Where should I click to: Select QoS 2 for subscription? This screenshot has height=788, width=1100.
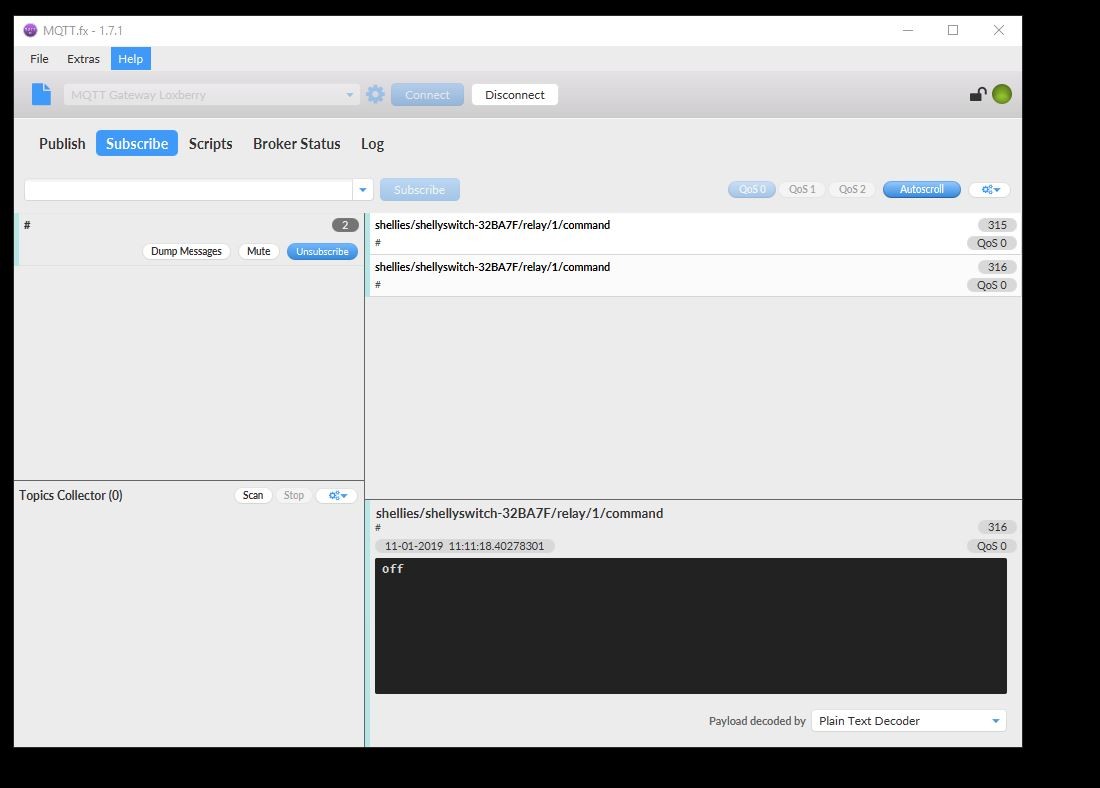852,189
